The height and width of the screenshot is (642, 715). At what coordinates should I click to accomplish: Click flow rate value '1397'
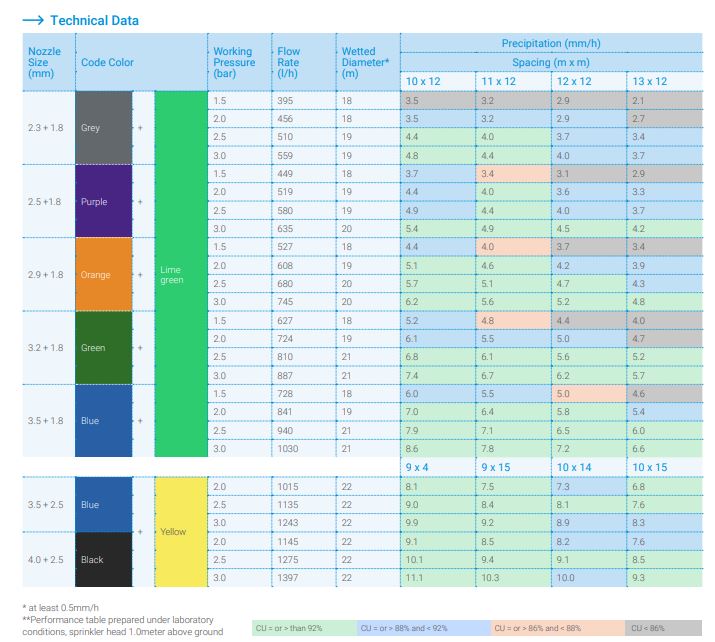288,578
